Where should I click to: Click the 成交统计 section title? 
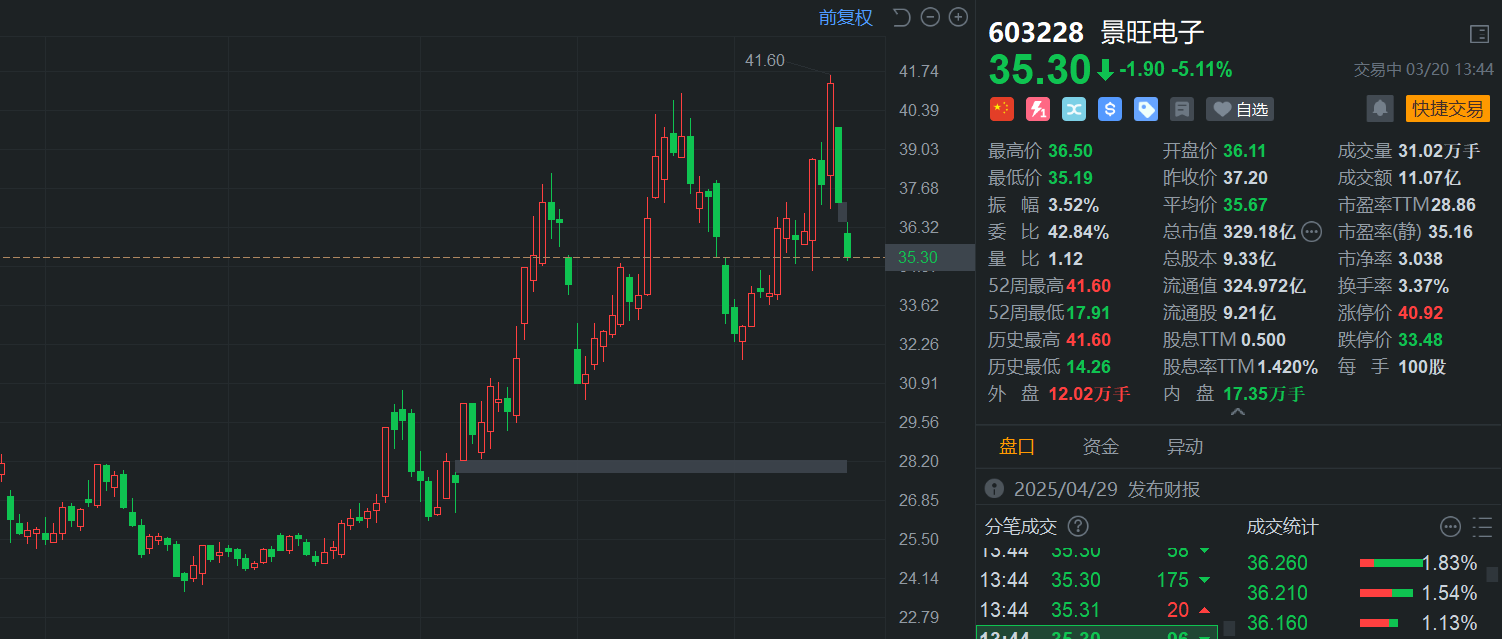coord(1282,526)
